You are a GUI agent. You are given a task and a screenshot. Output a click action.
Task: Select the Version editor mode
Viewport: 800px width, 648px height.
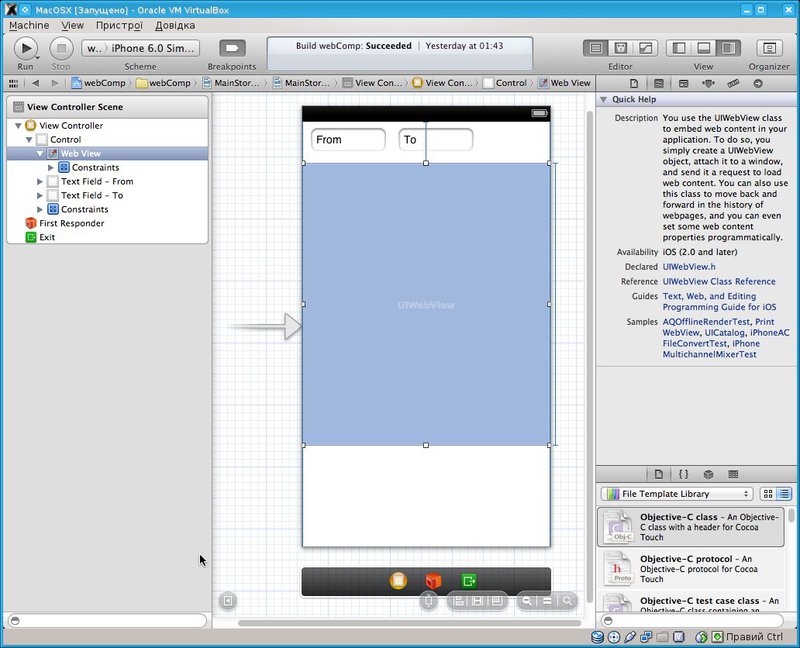pos(645,48)
